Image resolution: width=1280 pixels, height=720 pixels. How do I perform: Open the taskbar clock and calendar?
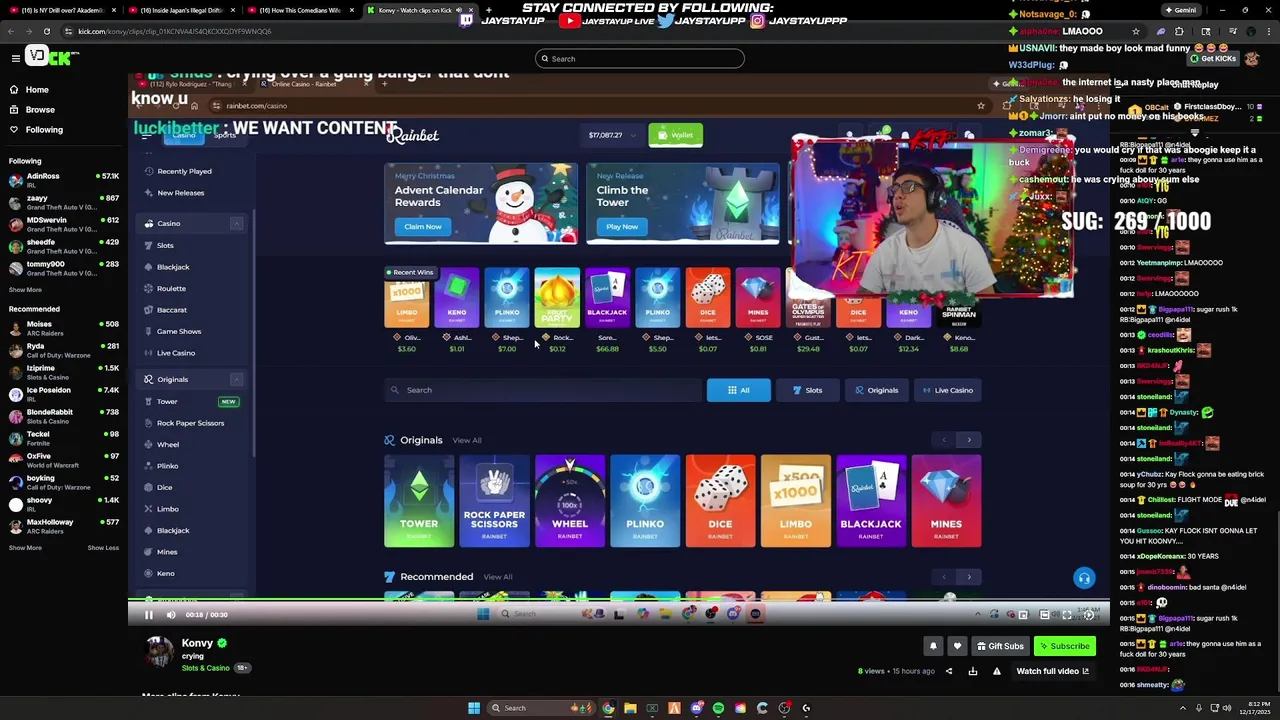[x=1254, y=708]
